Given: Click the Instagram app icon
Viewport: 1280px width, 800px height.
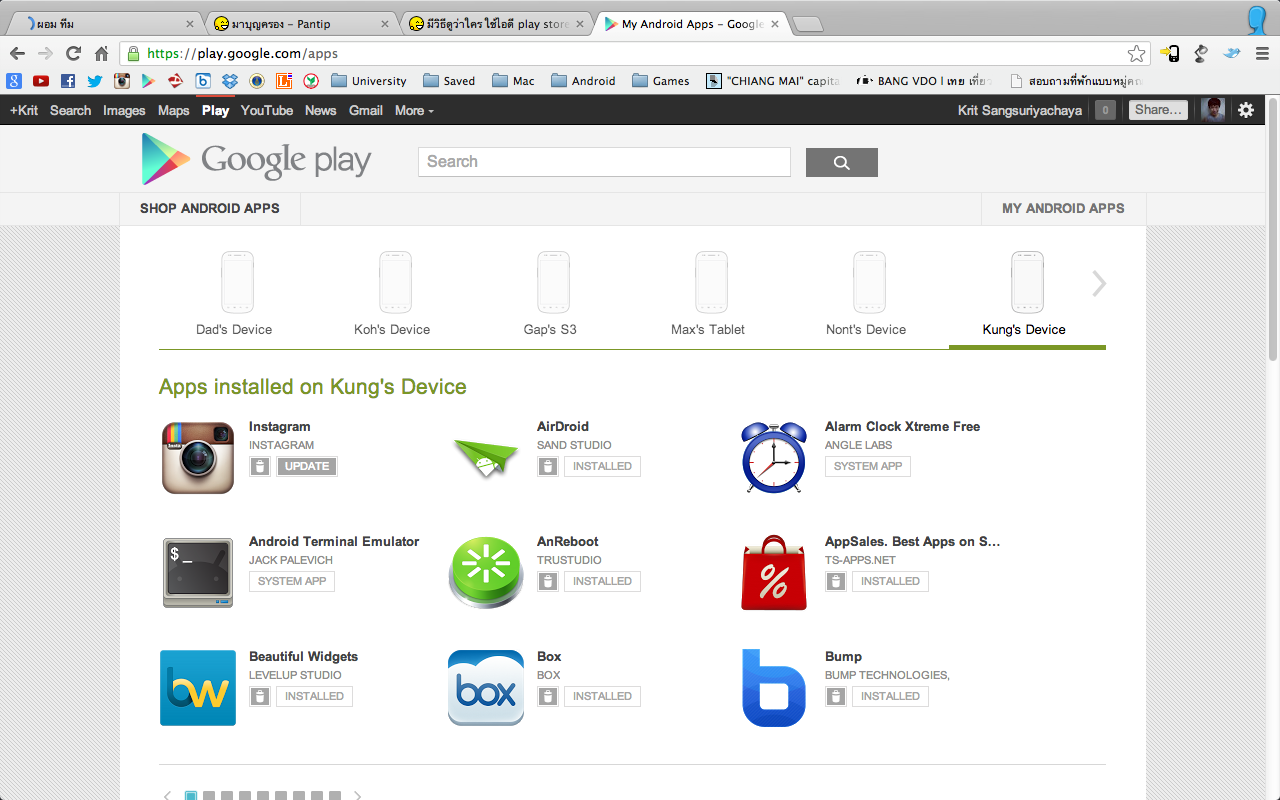Looking at the screenshot, I should coord(198,457).
